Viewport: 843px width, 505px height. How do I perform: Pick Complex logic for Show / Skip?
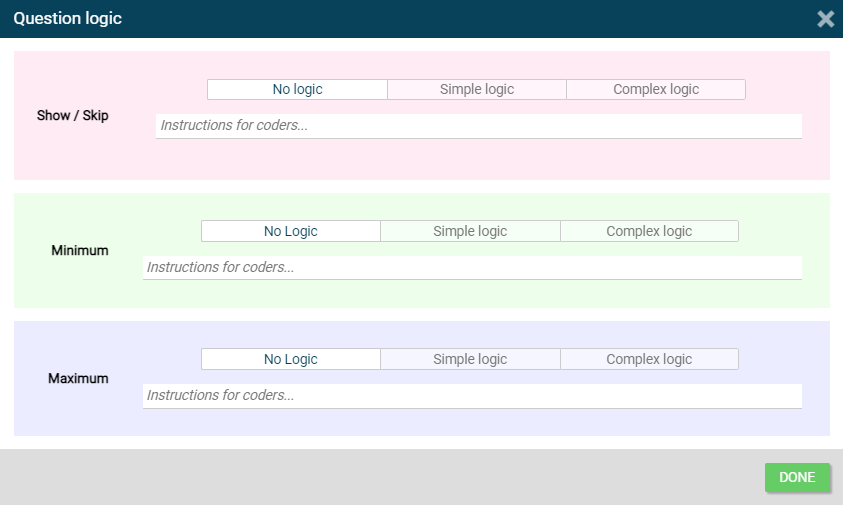pyautogui.click(x=655, y=90)
